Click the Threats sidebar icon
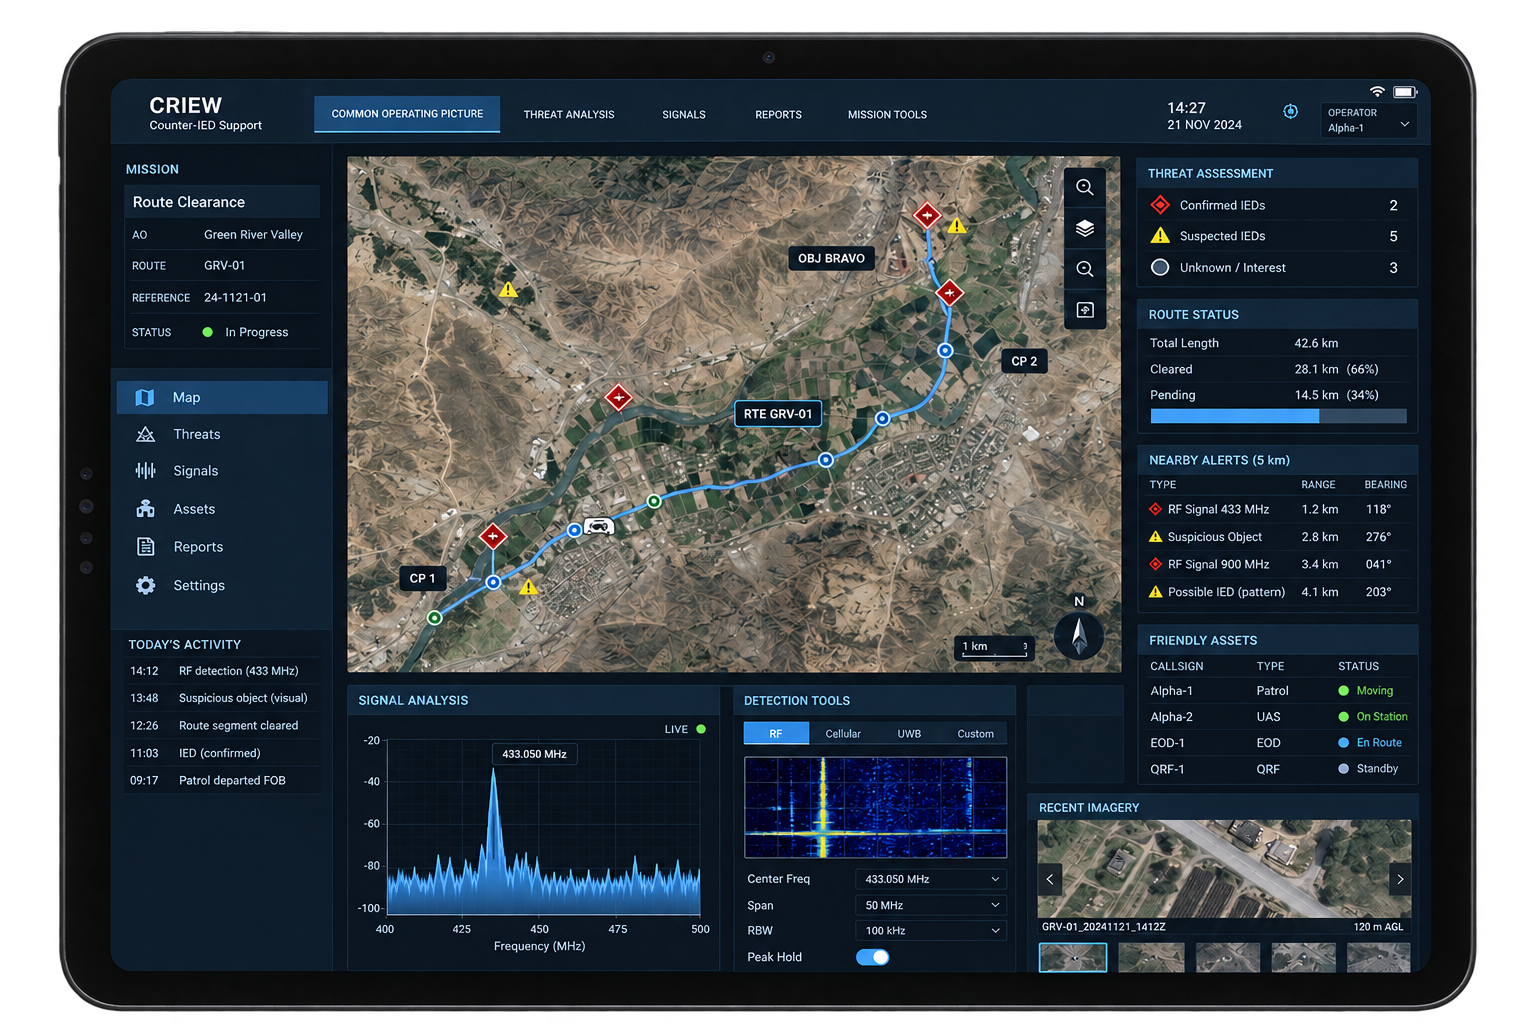1536x1024 pixels. tap(146, 434)
